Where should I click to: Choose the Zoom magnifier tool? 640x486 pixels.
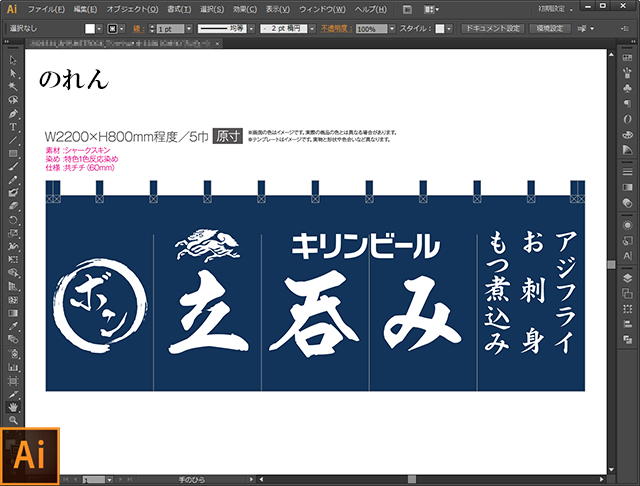(x=13, y=420)
